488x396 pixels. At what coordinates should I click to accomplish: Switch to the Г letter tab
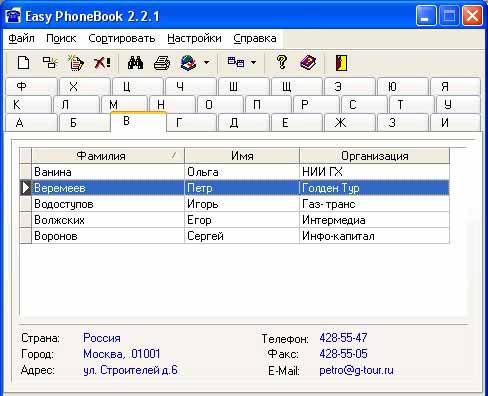(191, 123)
